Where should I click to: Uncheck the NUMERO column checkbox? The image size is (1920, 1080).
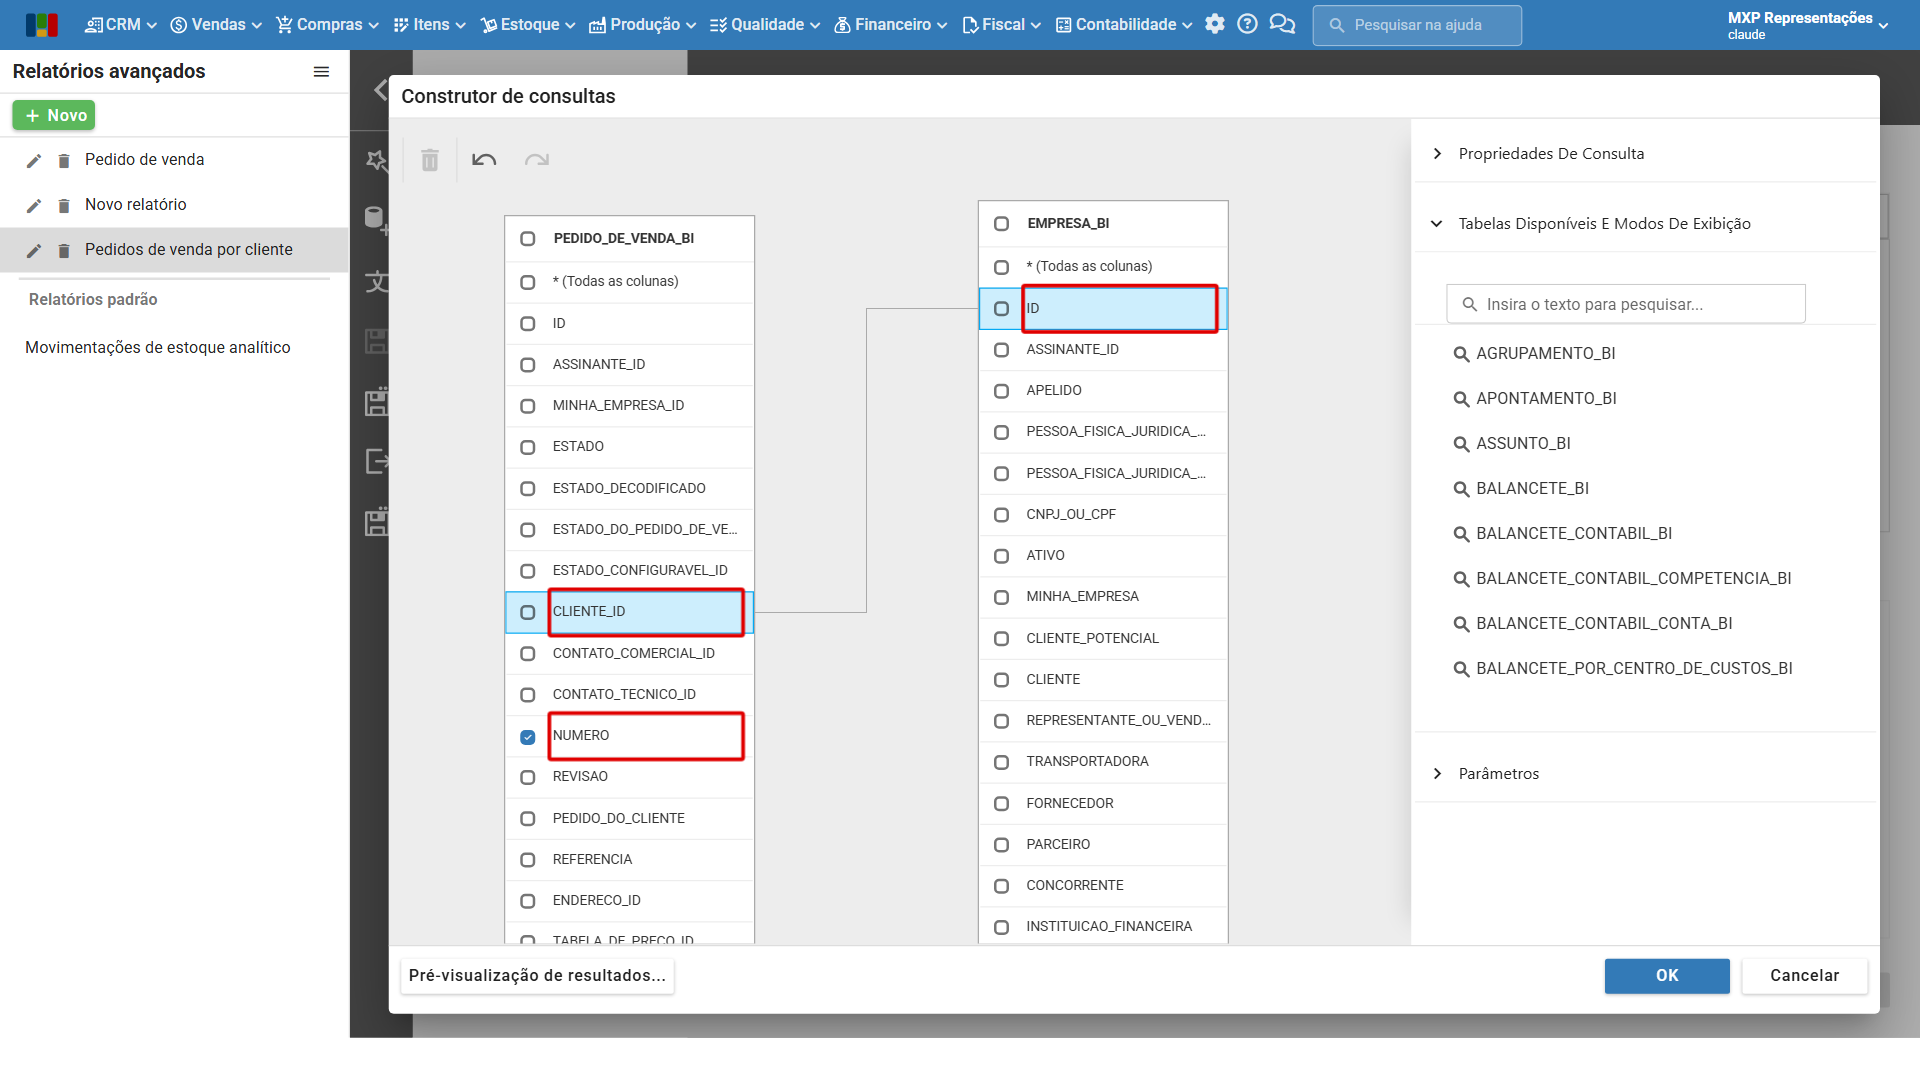point(528,737)
